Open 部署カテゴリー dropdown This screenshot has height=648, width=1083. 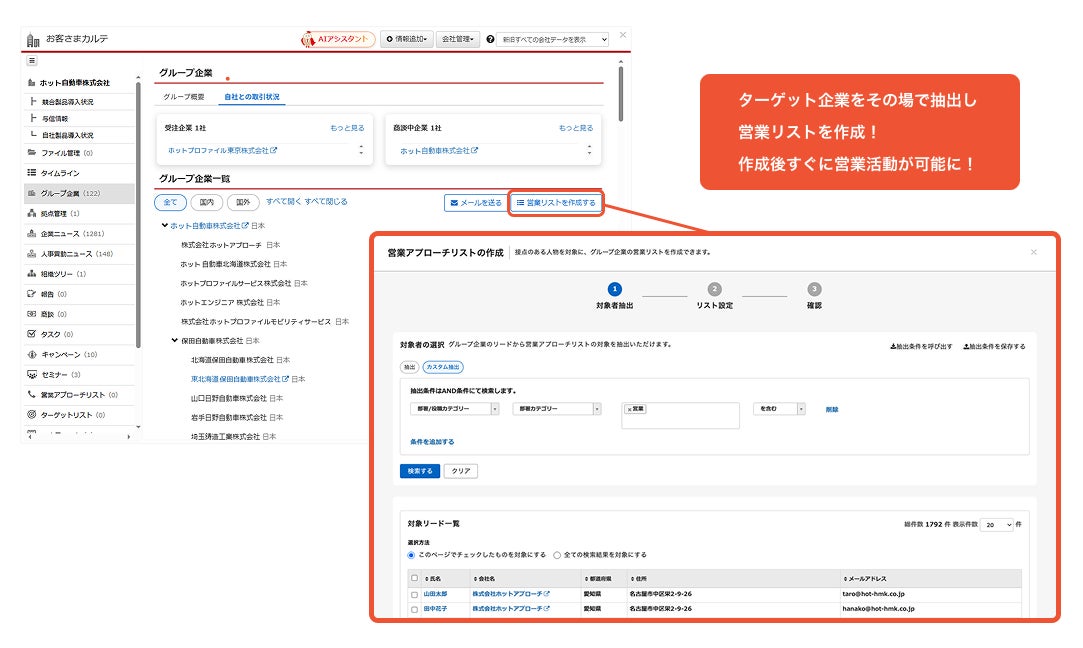[557, 409]
